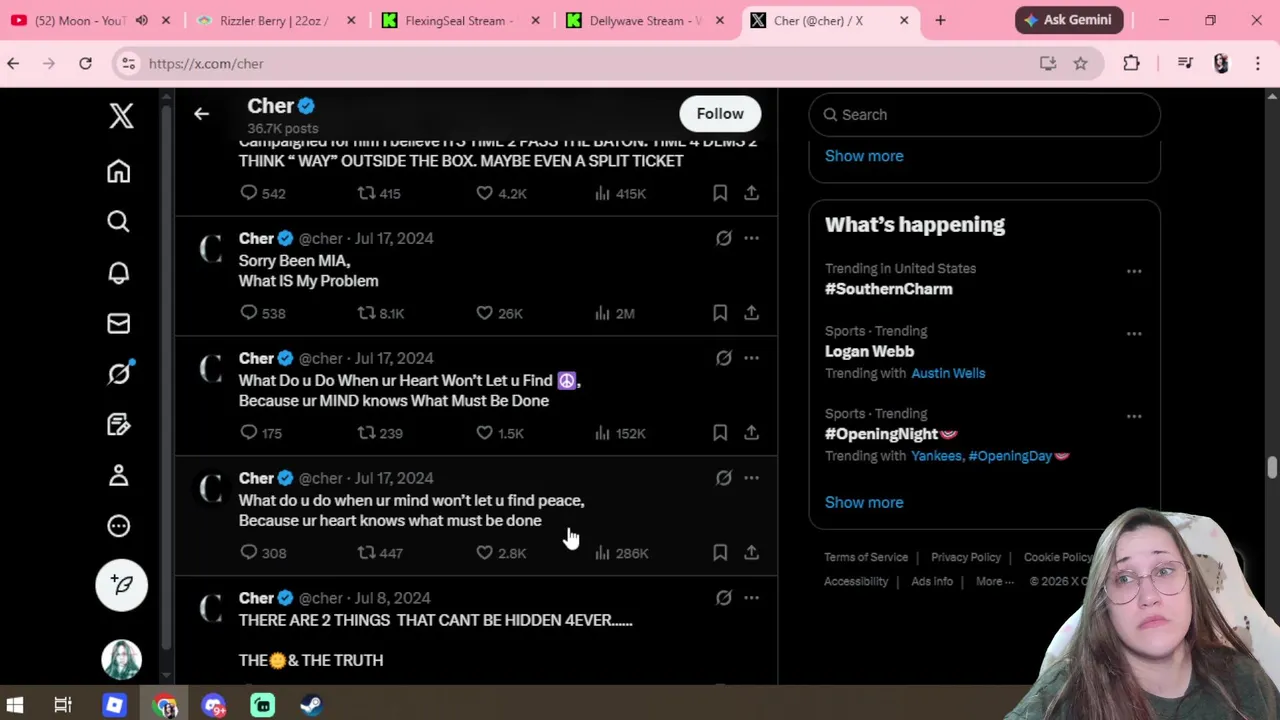Click the X search input field
Image resolution: width=1280 pixels, height=720 pixels.
tap(984, 115)
